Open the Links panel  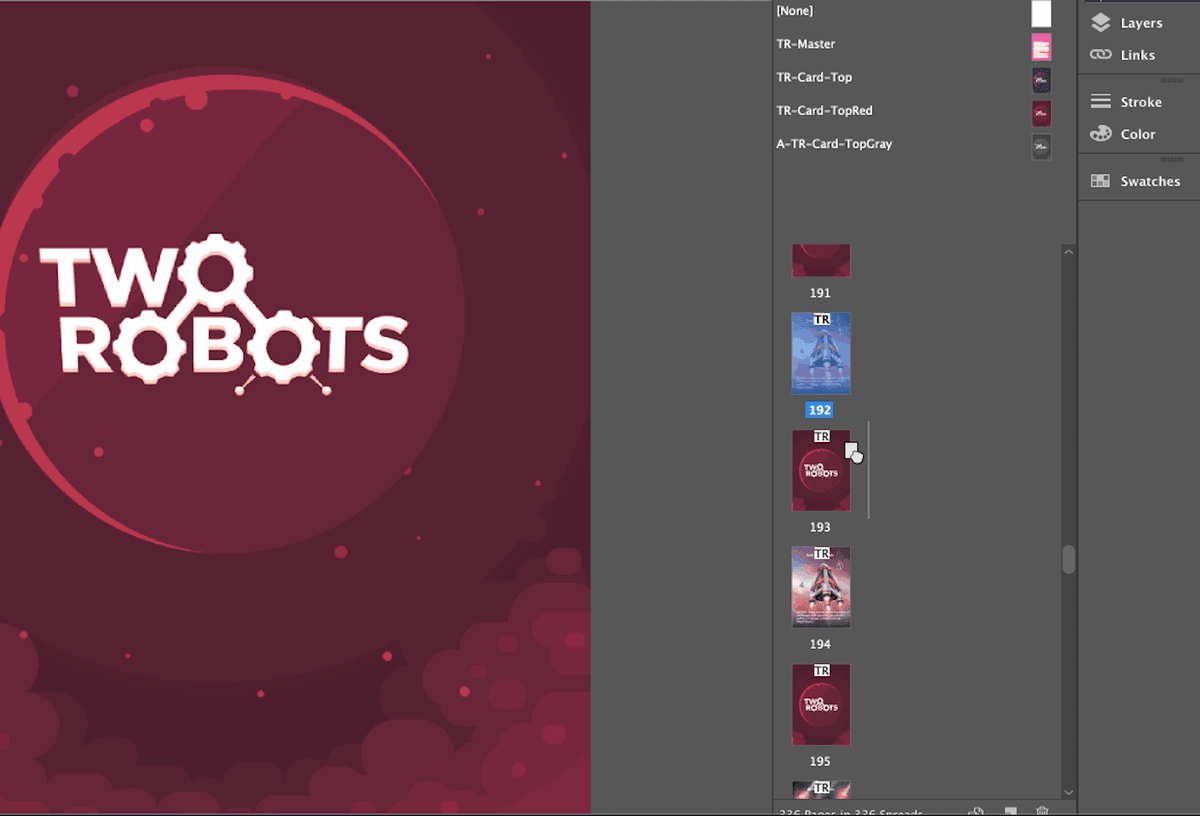pyautogui.click(x=1137, y=55)
